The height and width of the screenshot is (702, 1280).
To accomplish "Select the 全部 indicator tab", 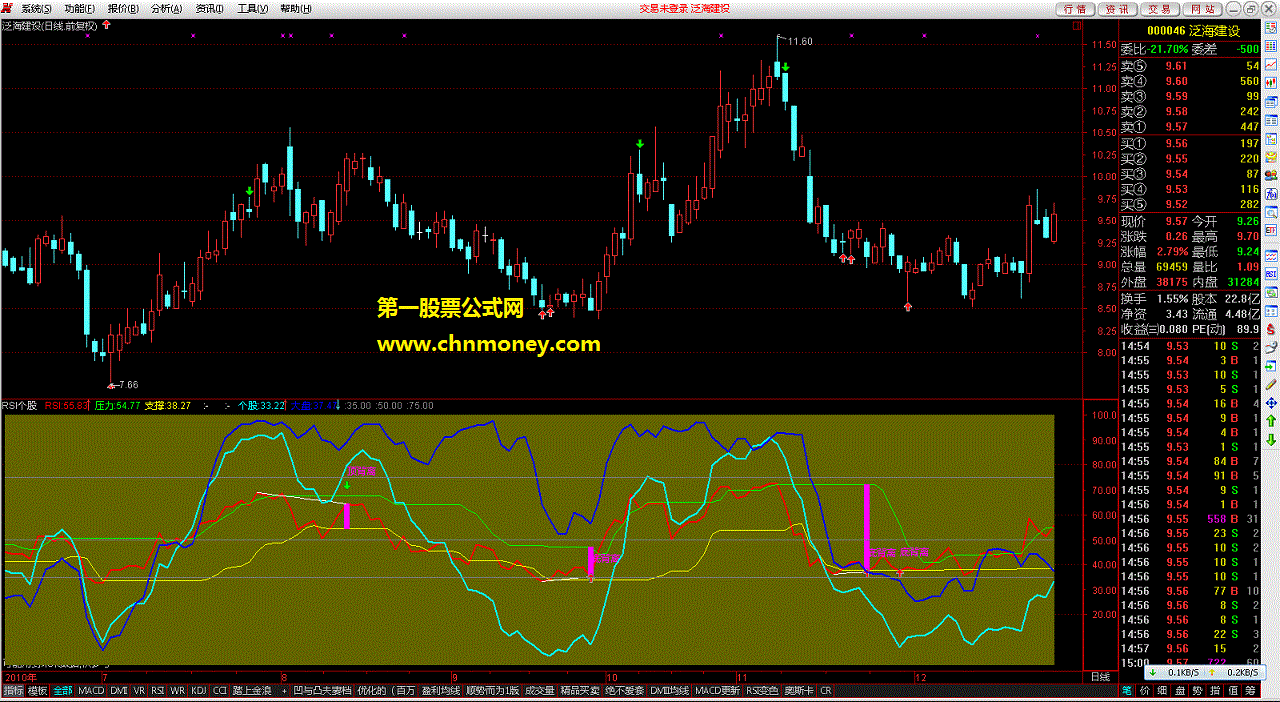I will 63,690.
